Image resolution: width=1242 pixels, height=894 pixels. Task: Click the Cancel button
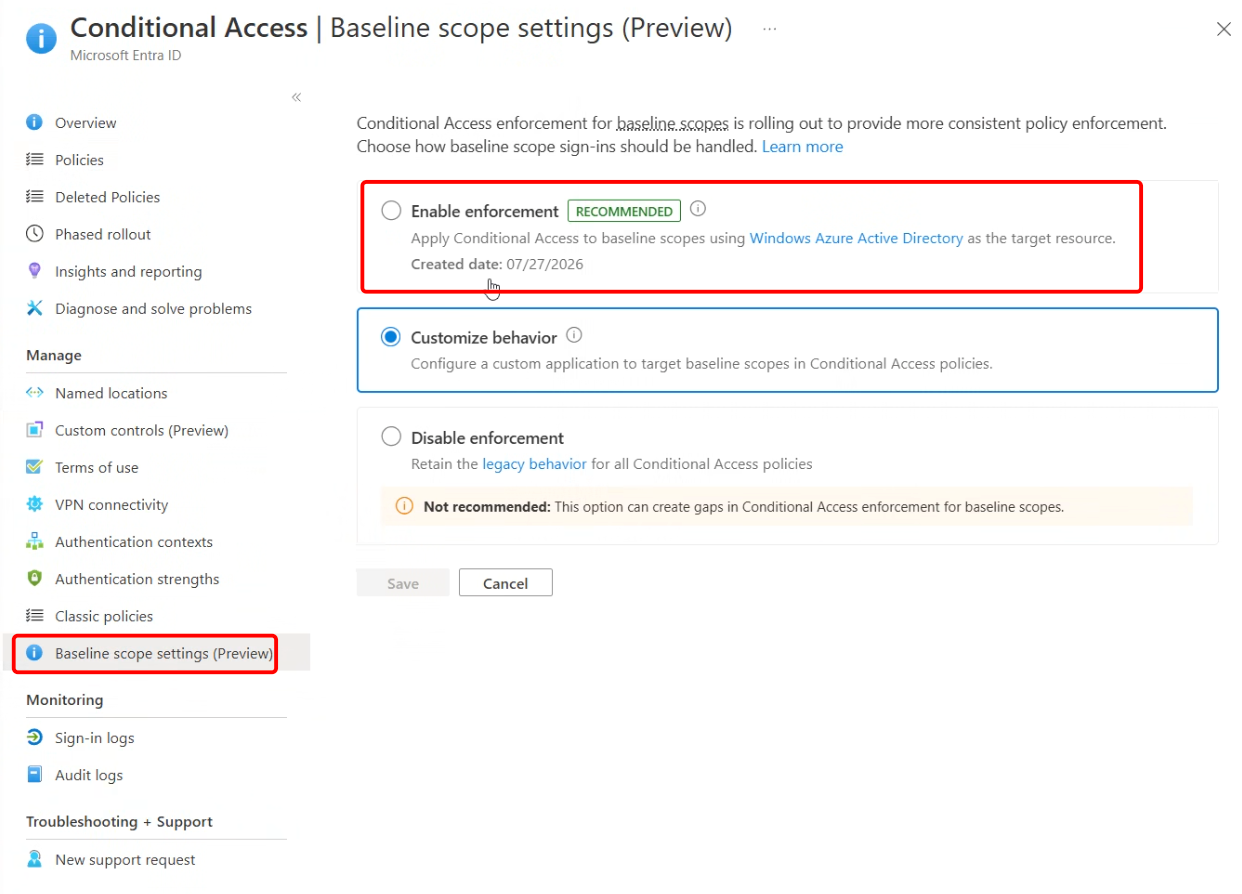tap(506, 583)
